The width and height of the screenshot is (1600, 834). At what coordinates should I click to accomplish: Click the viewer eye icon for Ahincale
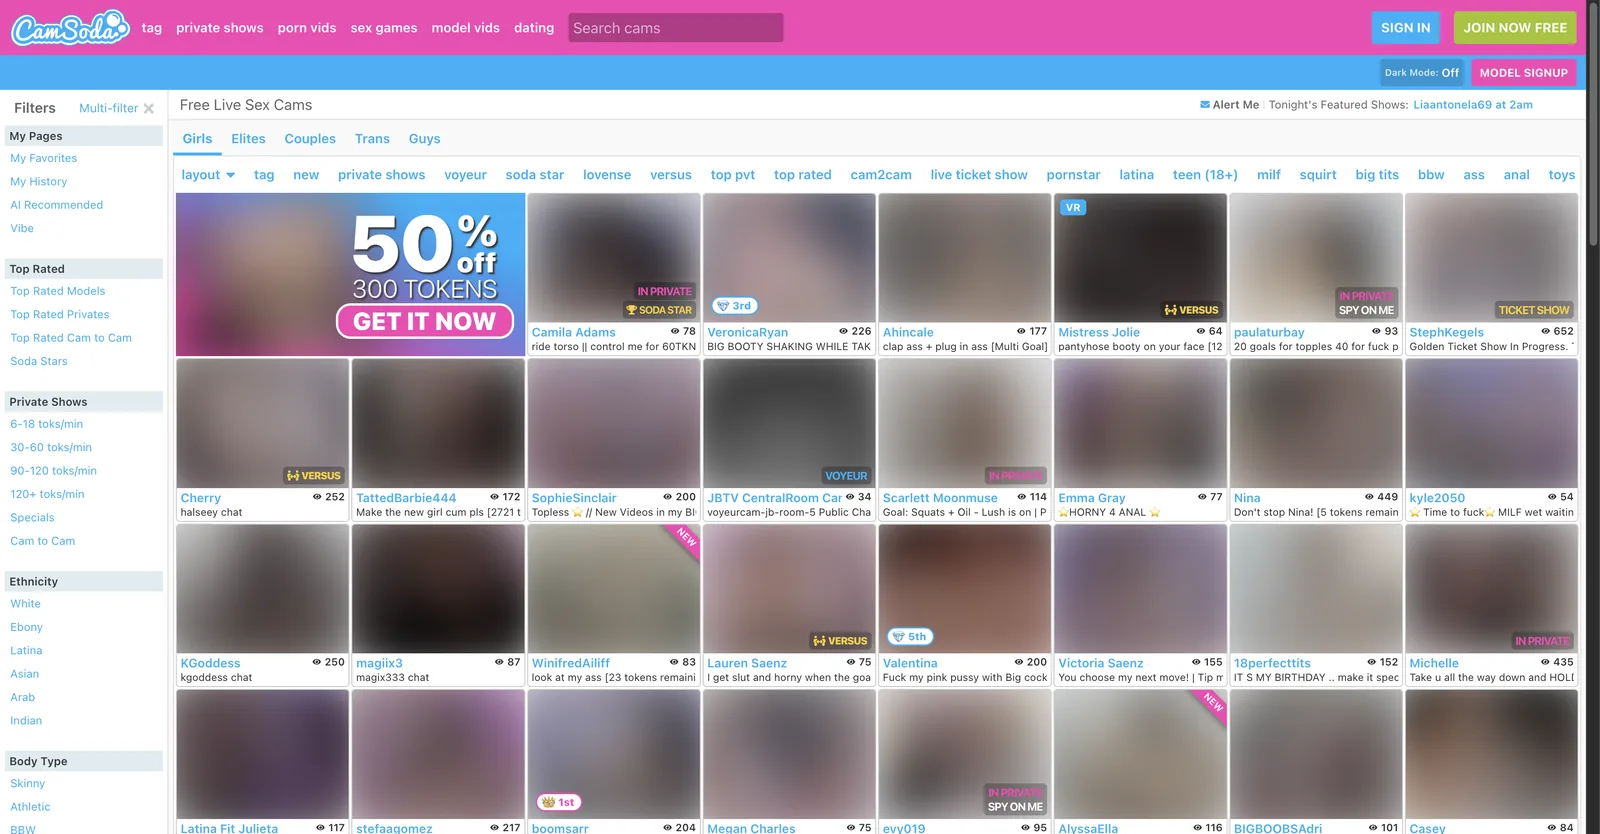tap(1021, 331)
